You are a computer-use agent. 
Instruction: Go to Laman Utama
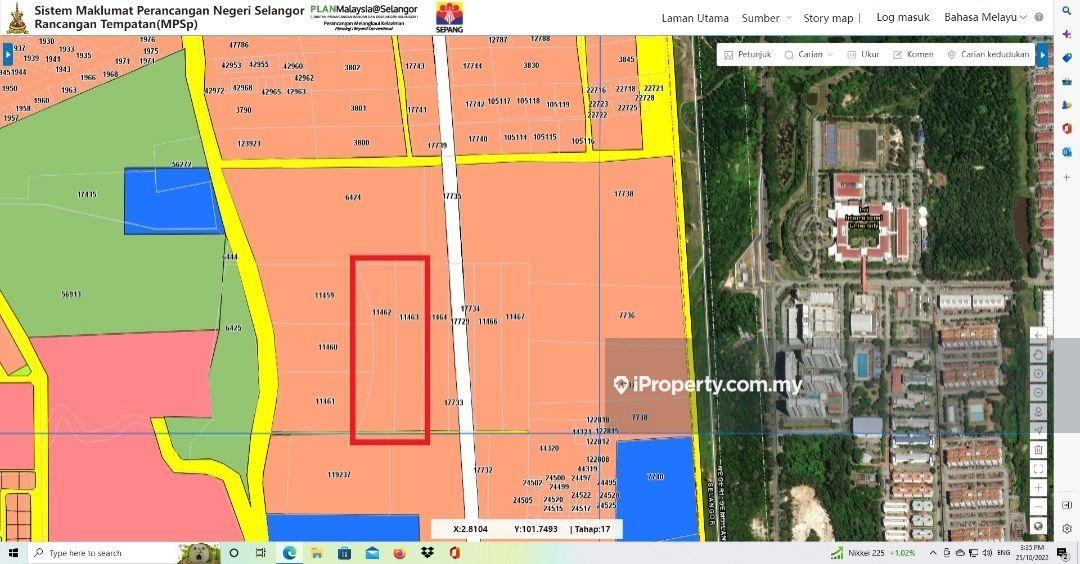click(x=695, y=18)
